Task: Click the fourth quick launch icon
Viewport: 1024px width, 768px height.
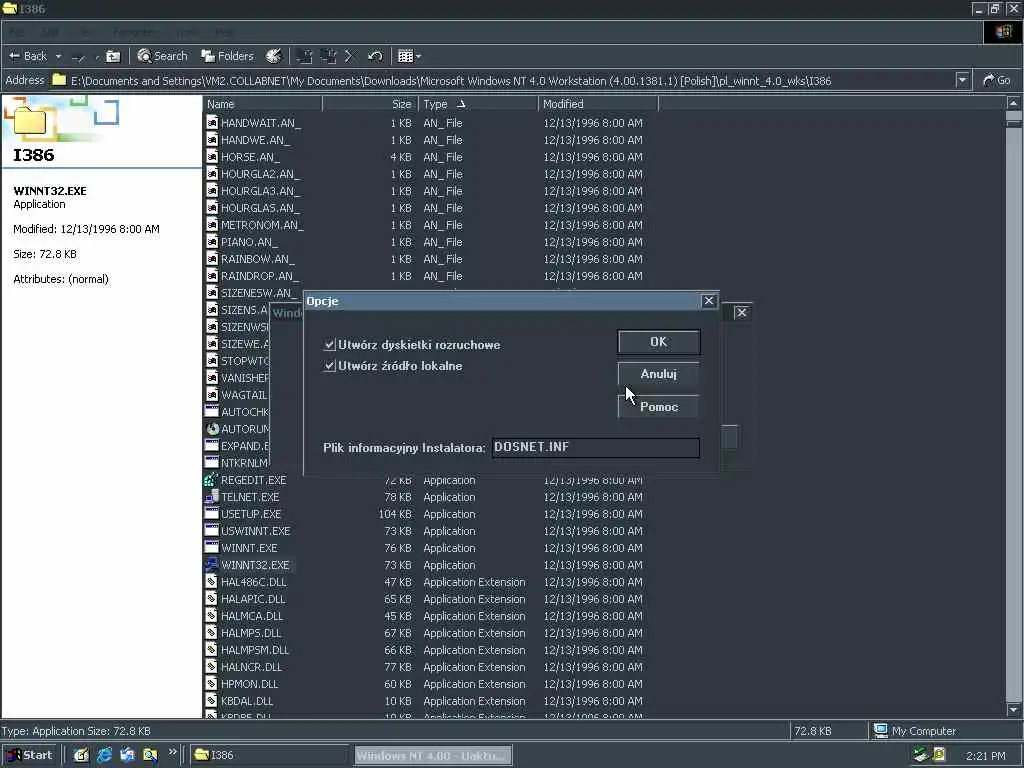Action: point(150,755)
